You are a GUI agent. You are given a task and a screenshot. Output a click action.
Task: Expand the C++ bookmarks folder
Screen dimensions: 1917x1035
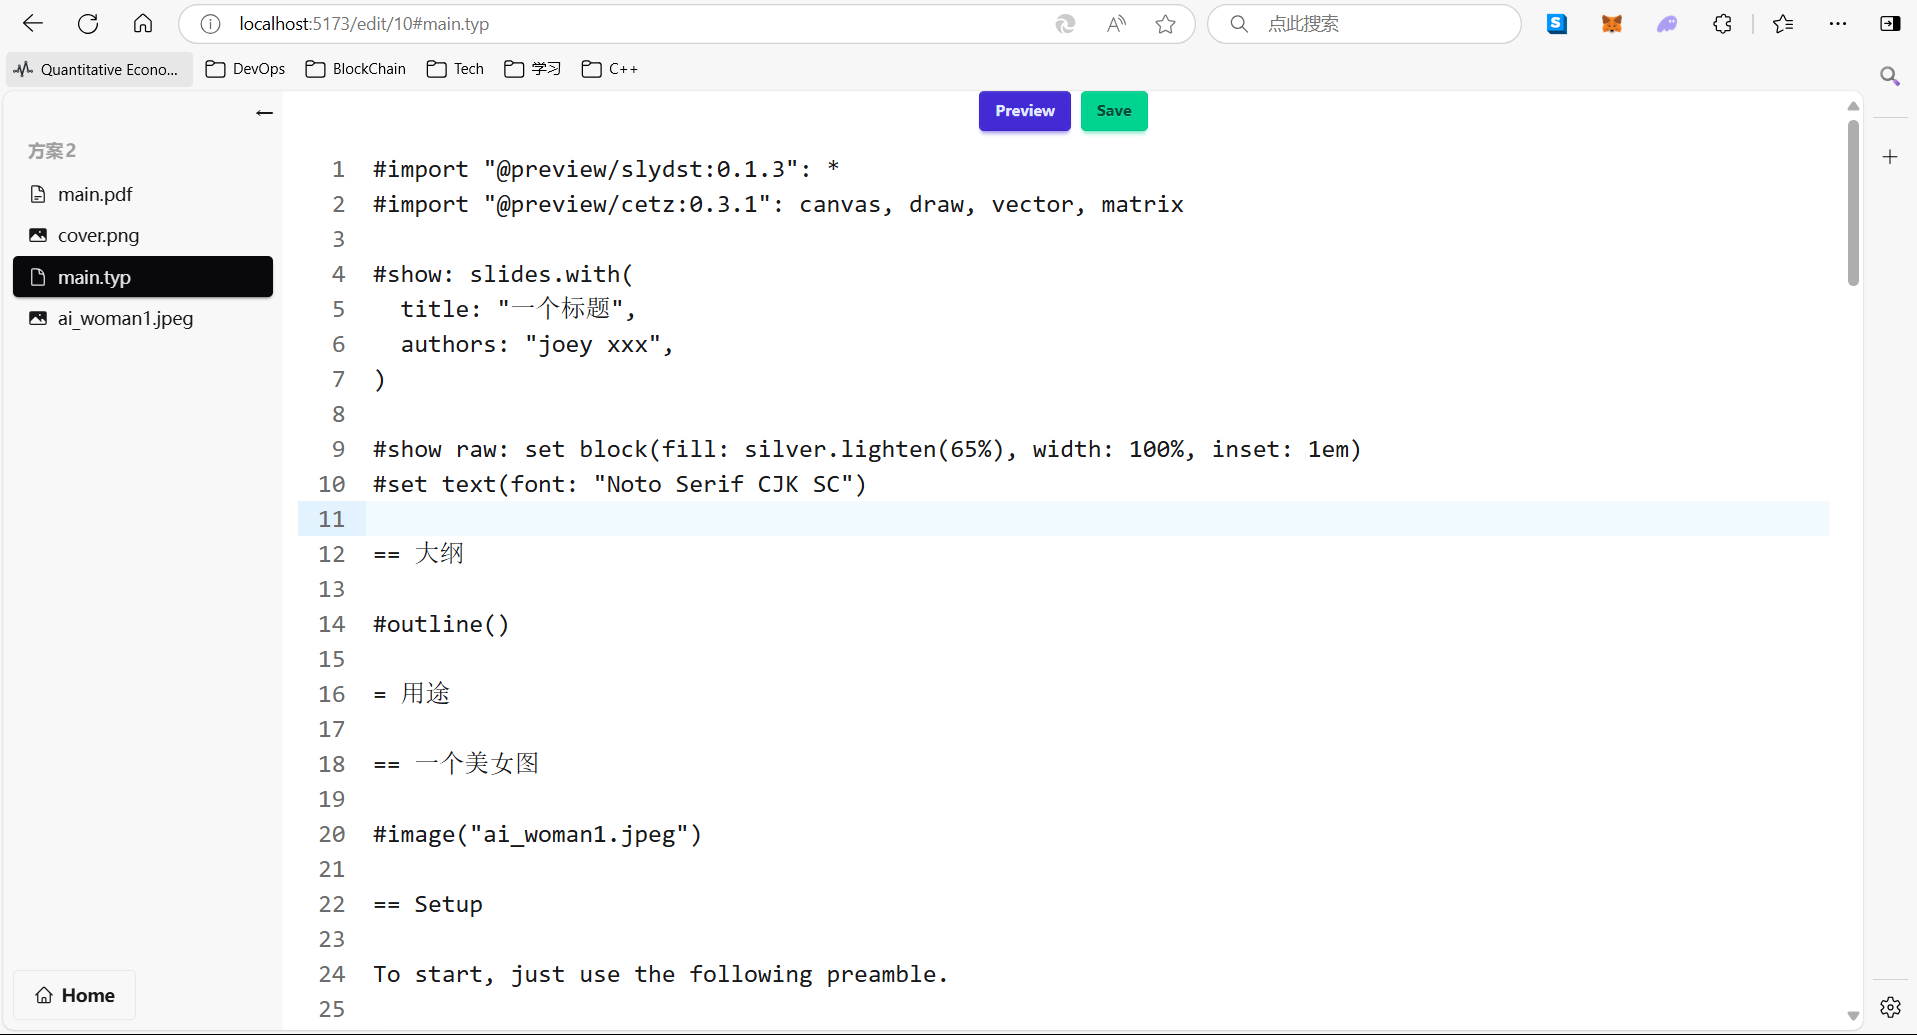pos(610,69)
